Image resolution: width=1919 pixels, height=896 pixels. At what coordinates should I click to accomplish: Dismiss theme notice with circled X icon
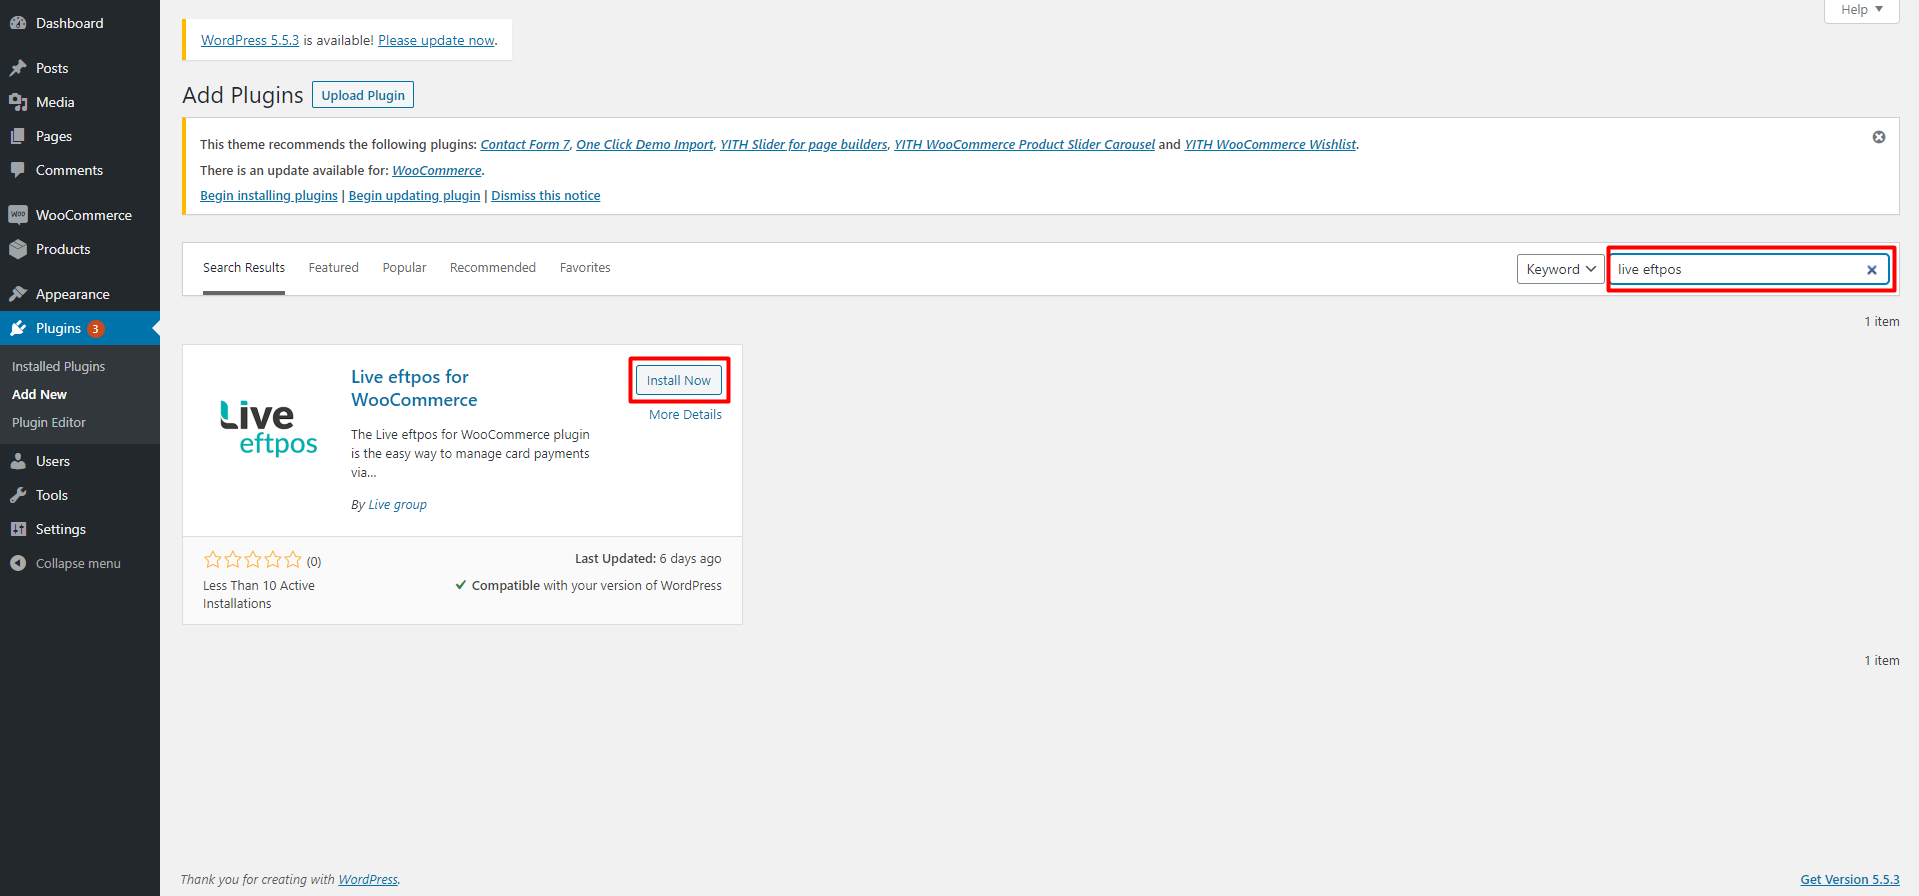tap(1879, 137)
